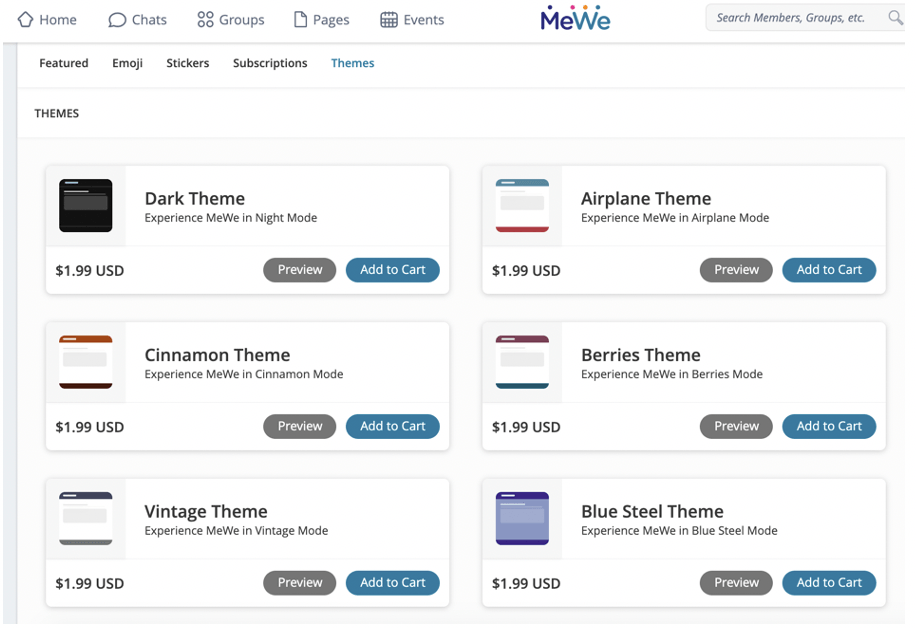Viewport: 916px width, 628px height.
Task: Click the Groups circles icon
Action: point(205,20)
